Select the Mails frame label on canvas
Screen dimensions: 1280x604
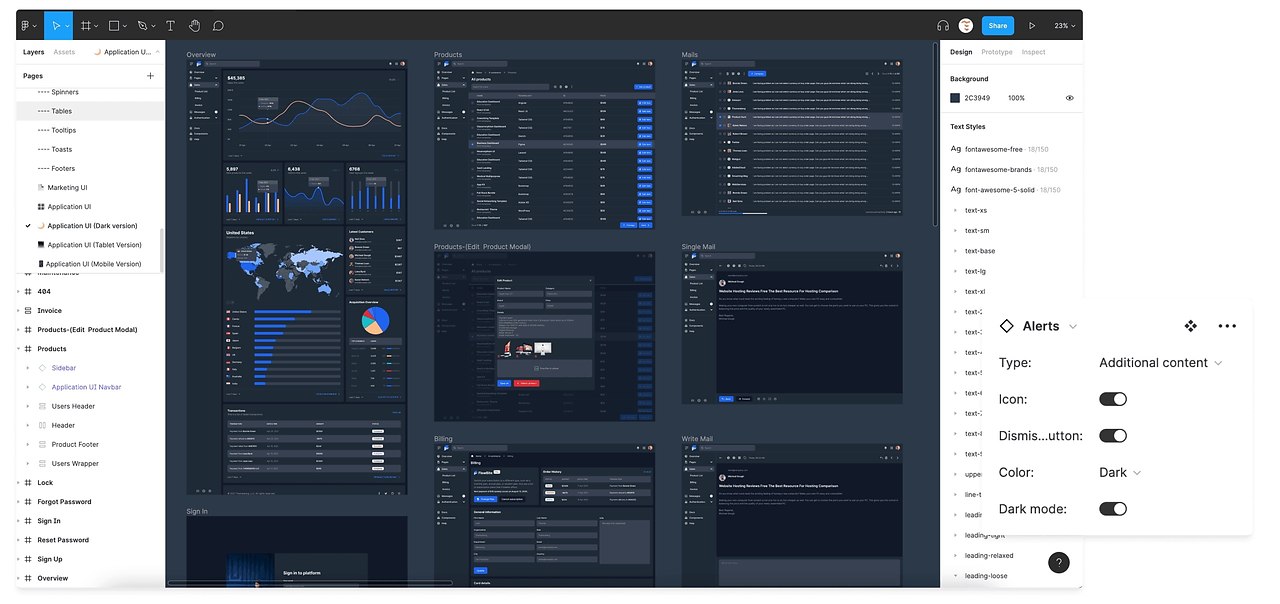coord(690,55)
